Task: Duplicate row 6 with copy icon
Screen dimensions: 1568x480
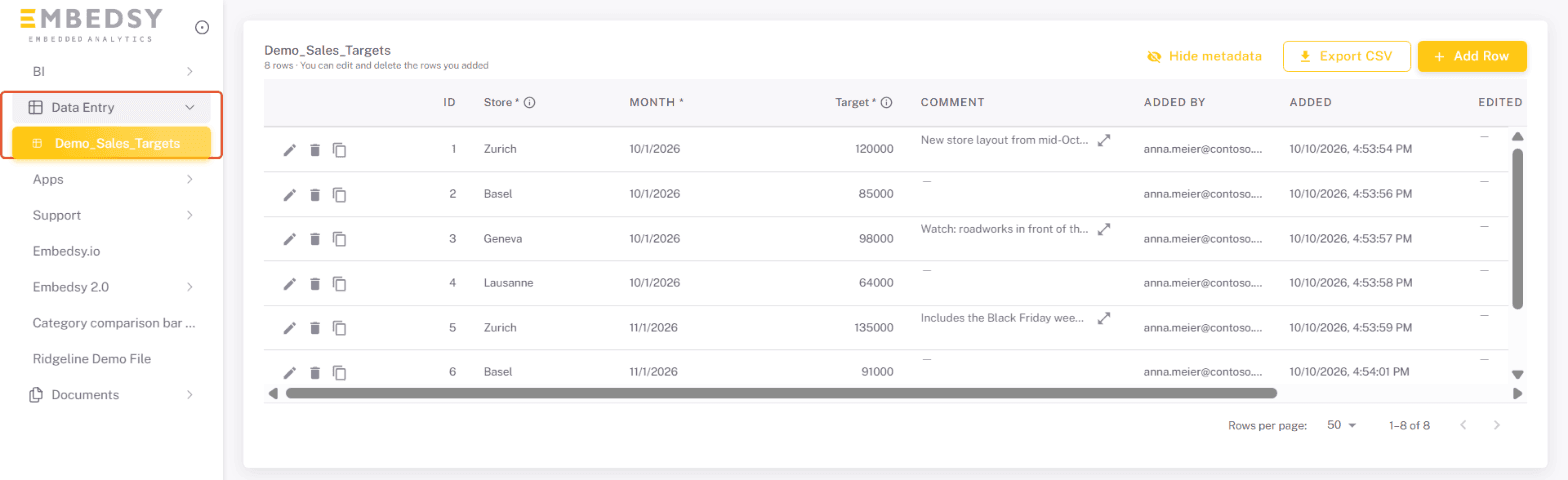Action: coord(340,372)
